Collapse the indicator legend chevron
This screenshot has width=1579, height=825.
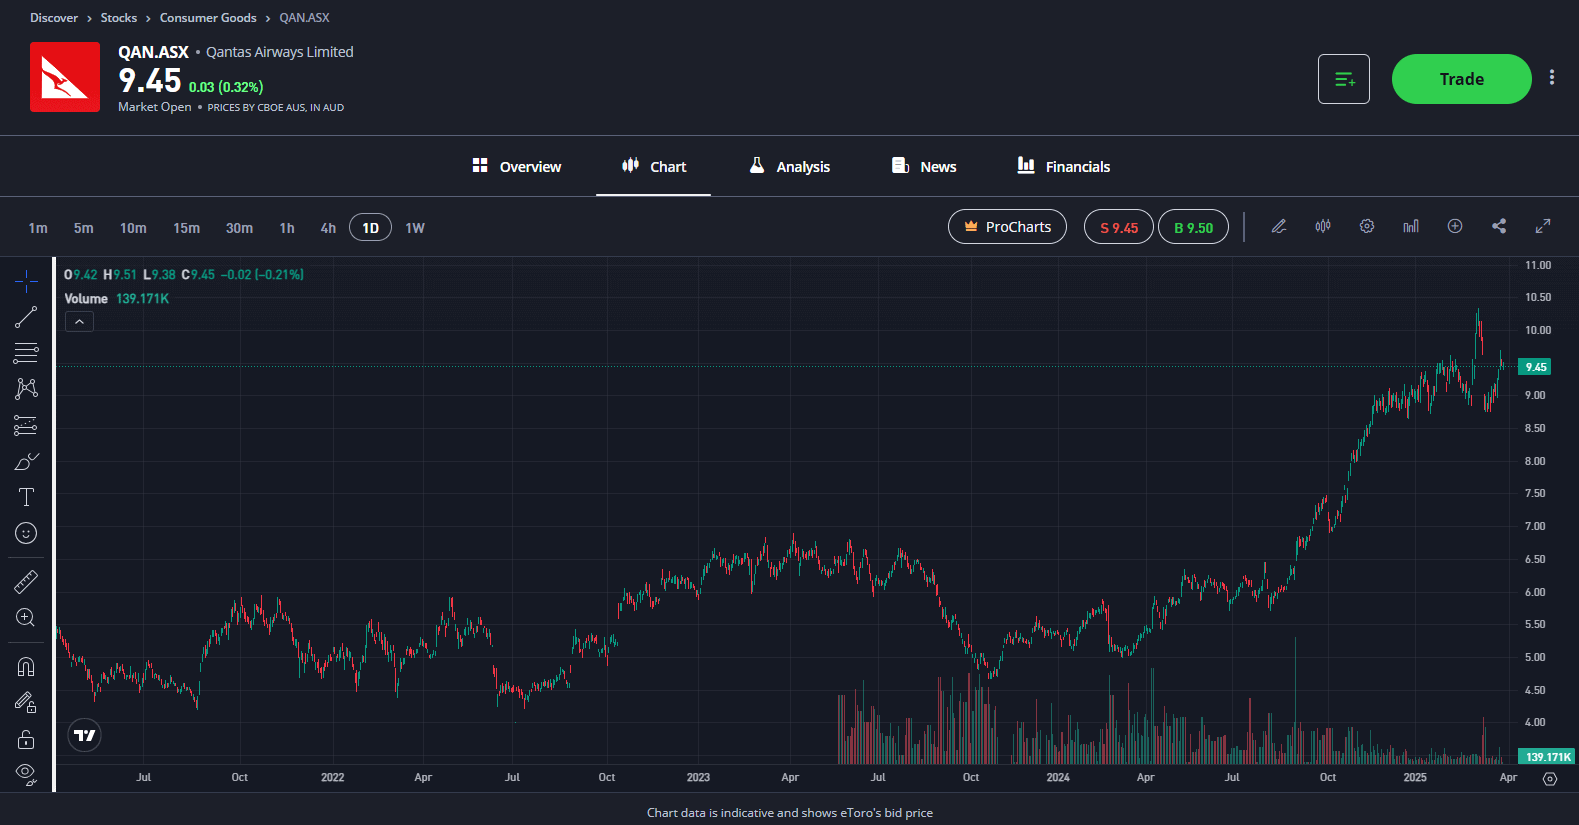click(79, 322)
